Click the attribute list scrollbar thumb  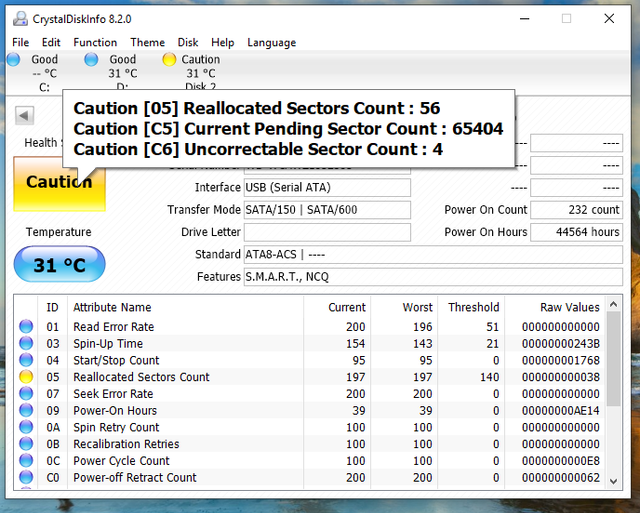pos(613,359)
